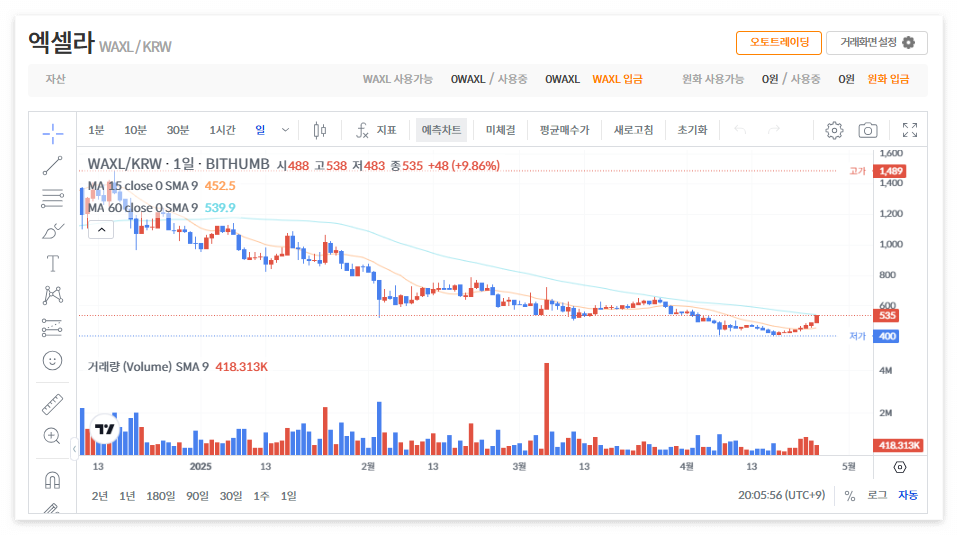Open time axis settings icon
The width and height of the screenshot is (958, 535).
click(899, 467)
